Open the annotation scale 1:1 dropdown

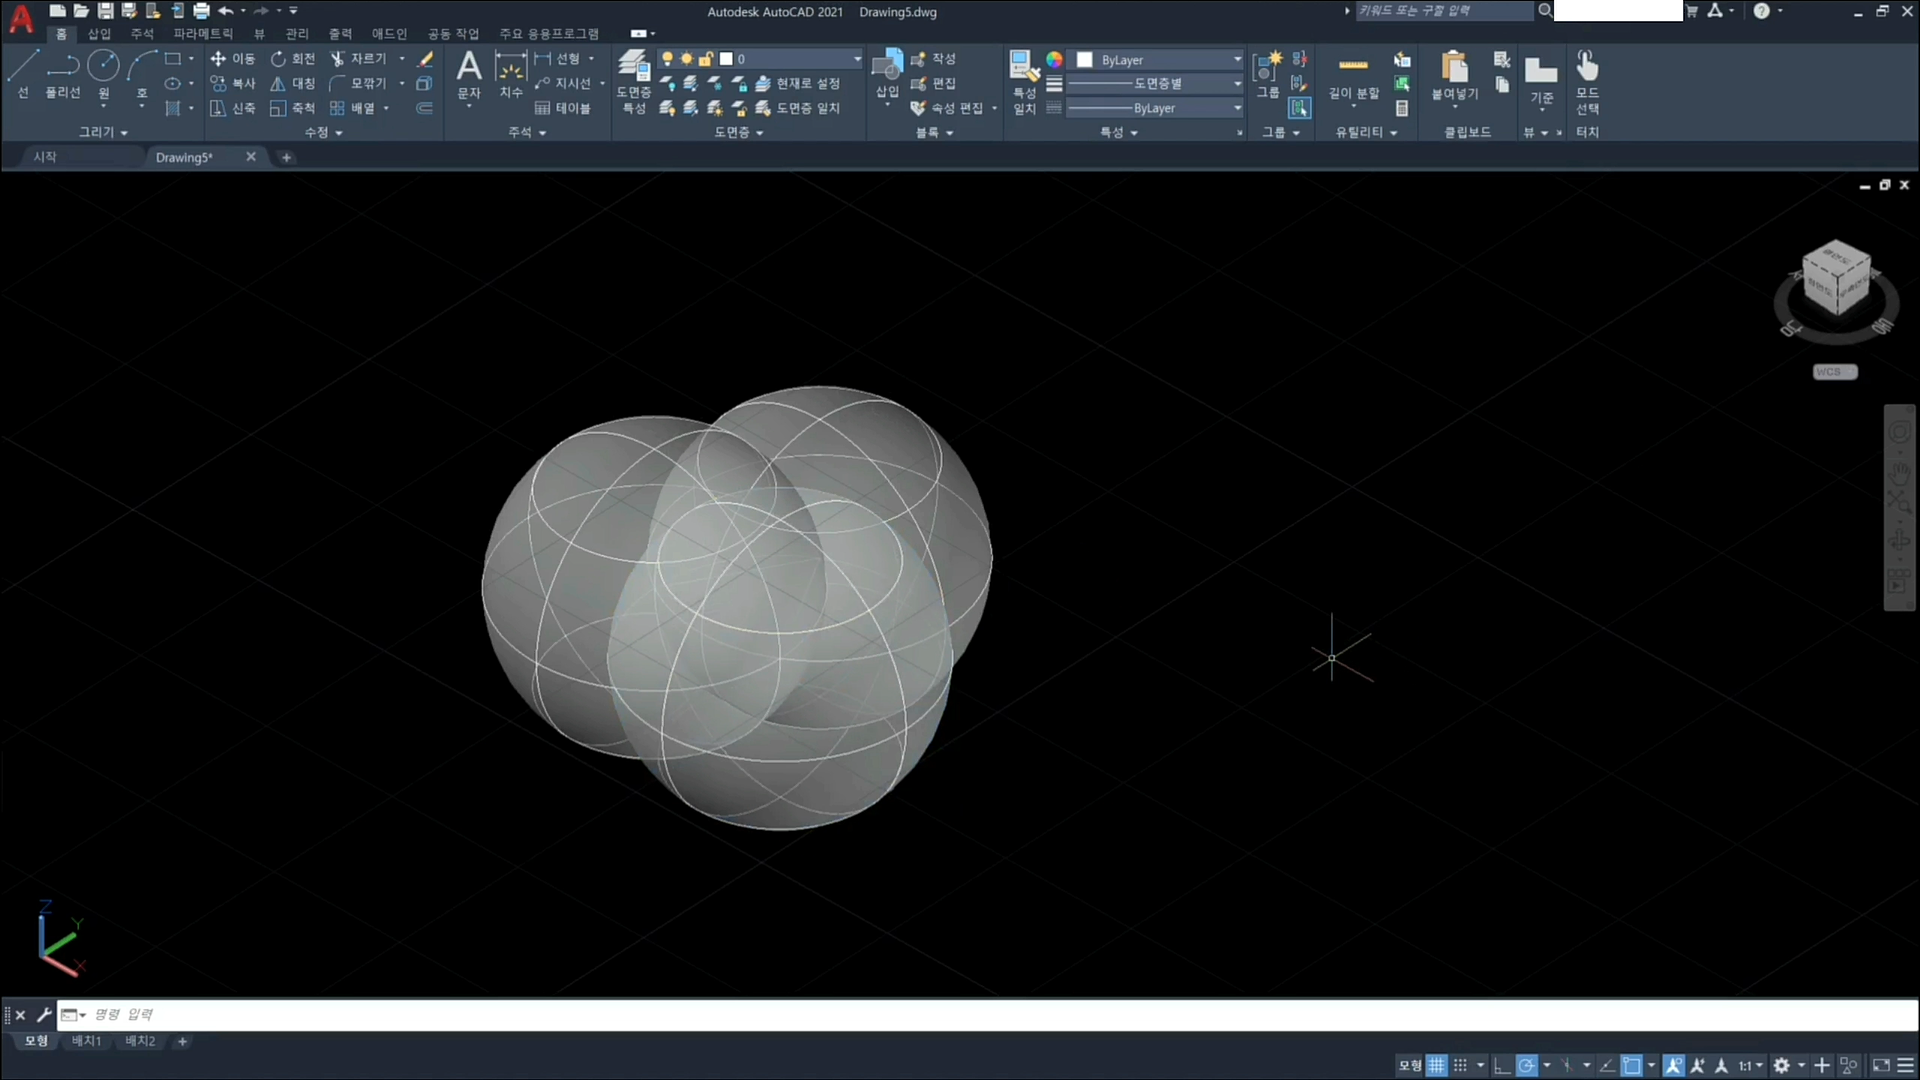pyautogui.click(x=1750, y=1065)
